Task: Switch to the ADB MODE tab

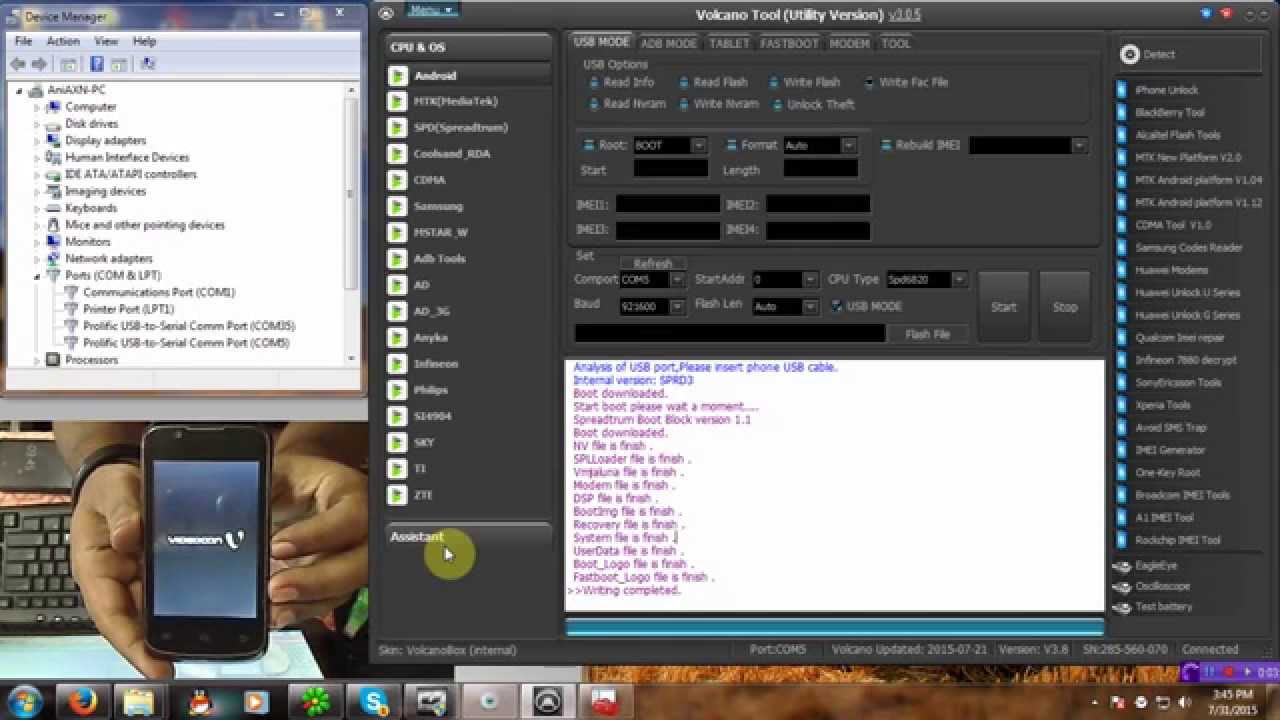Action: (669, 44)
